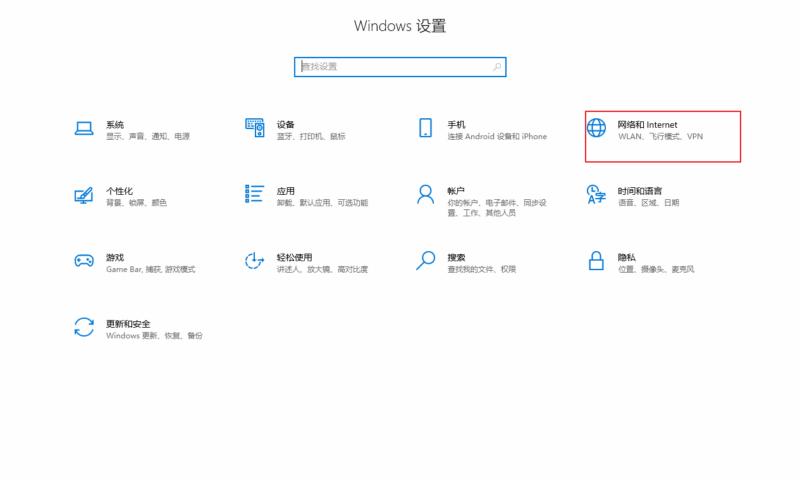Open 设备 via its keyboard-speaker icon

pos(254,128)
